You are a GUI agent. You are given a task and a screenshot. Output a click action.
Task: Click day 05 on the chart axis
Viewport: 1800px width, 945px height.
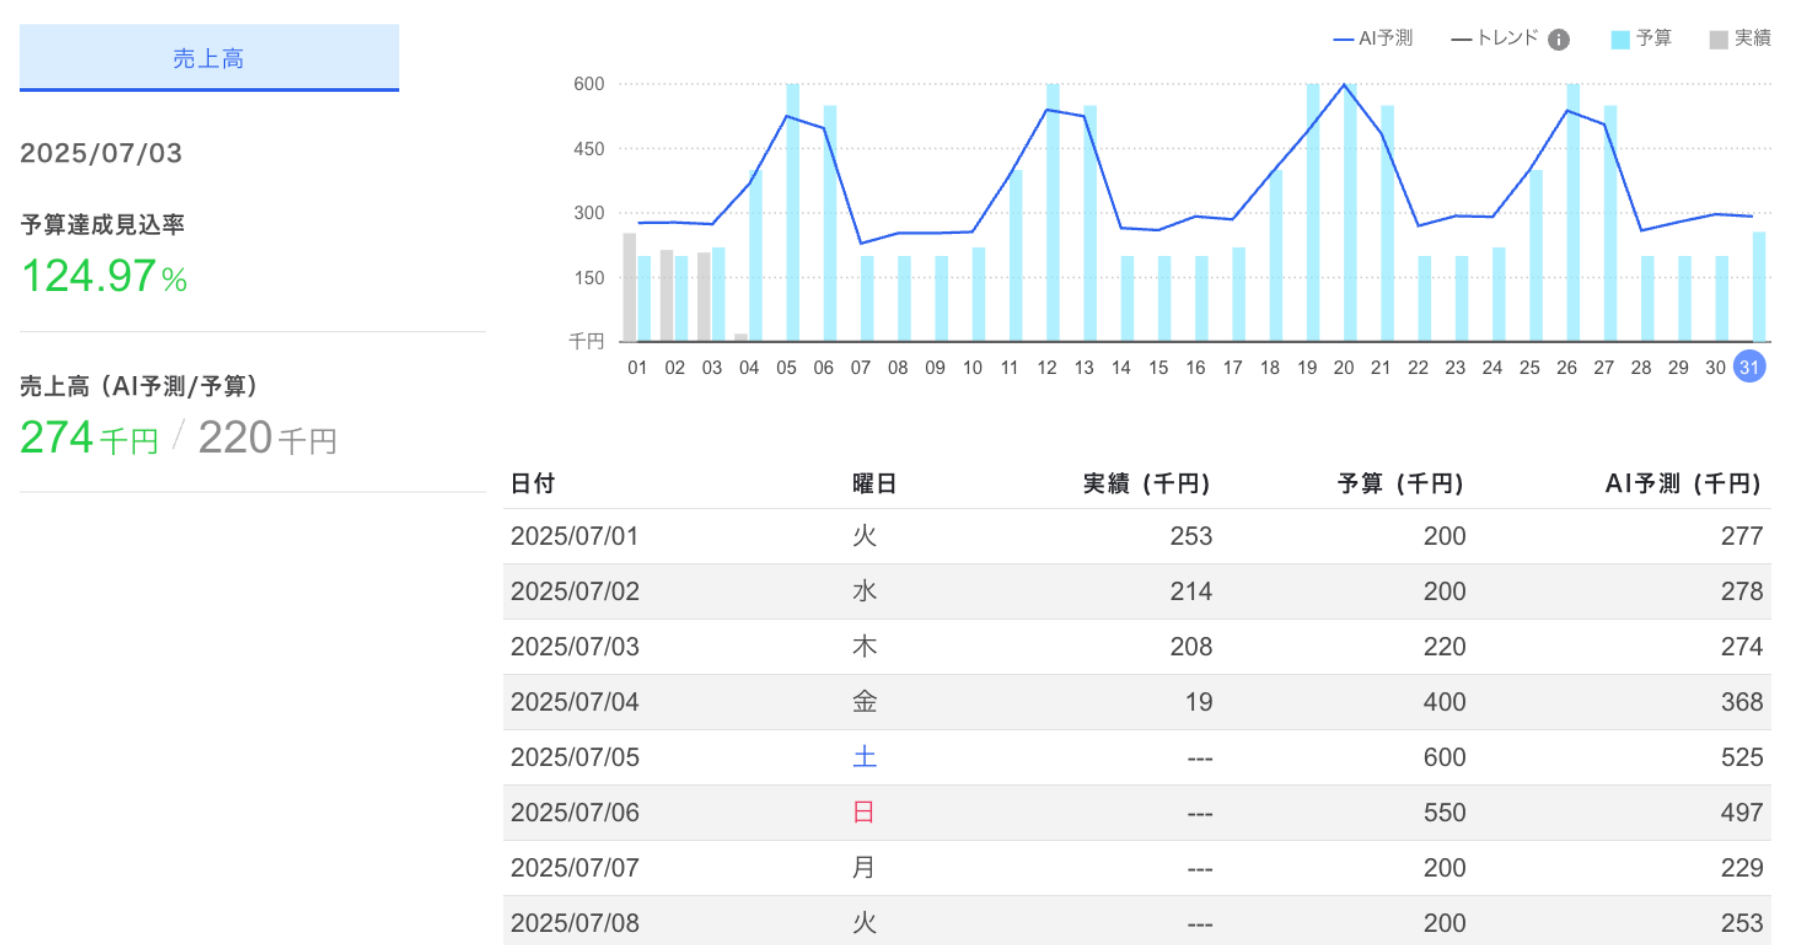[x=786, y=368]
